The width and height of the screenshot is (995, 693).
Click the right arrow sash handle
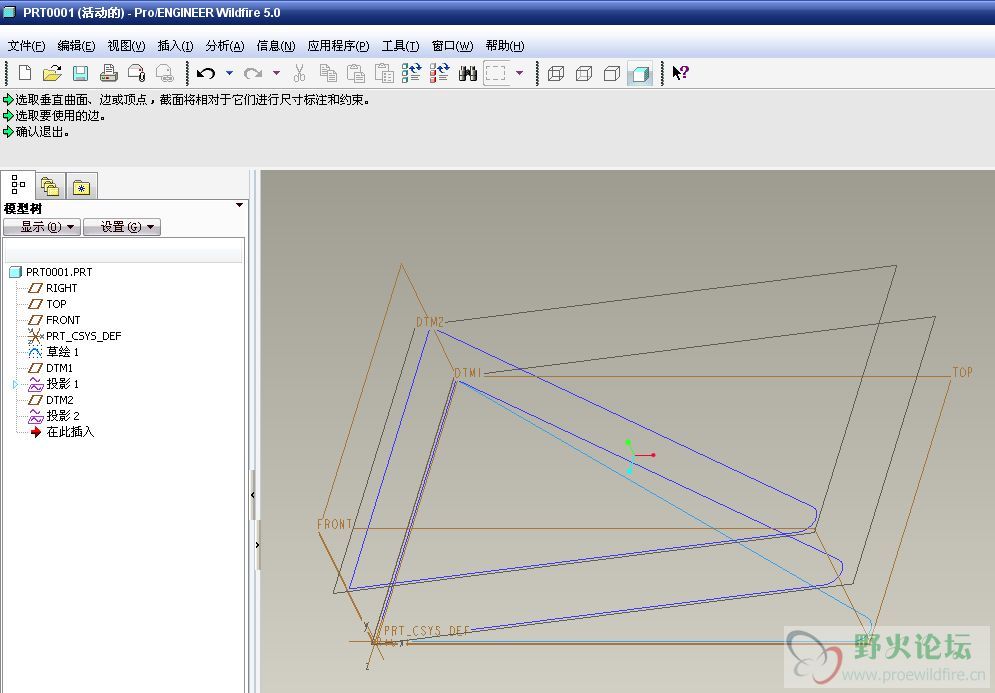(257, 544)
